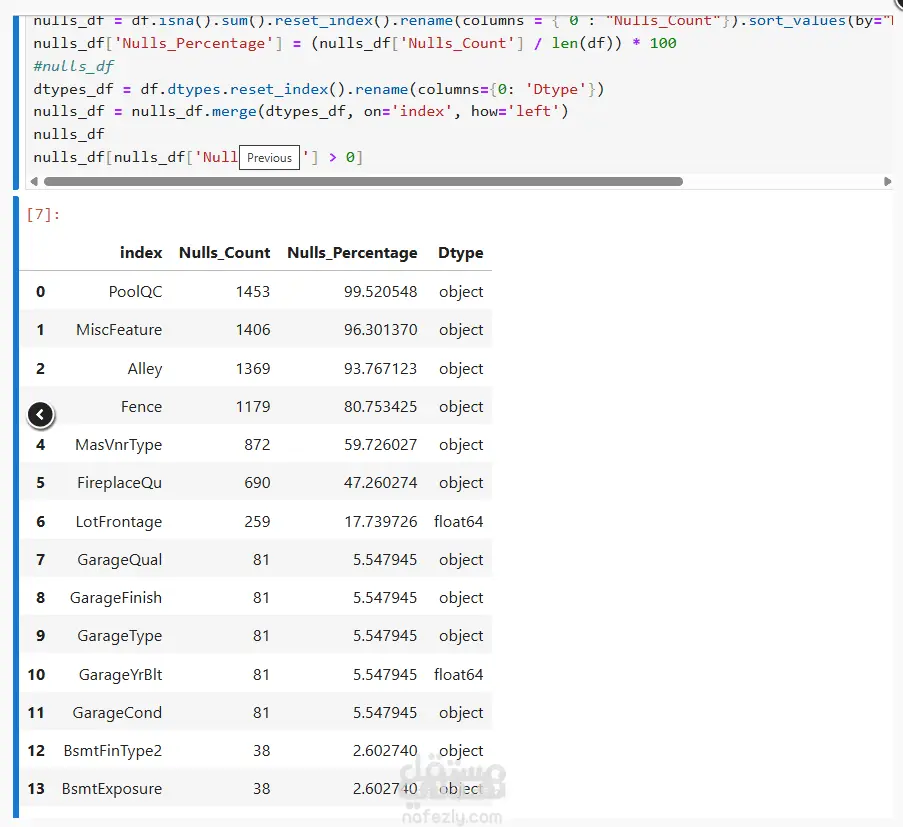
Task: Click the 'Nulls_Count' column header
Action: point(225,253)
